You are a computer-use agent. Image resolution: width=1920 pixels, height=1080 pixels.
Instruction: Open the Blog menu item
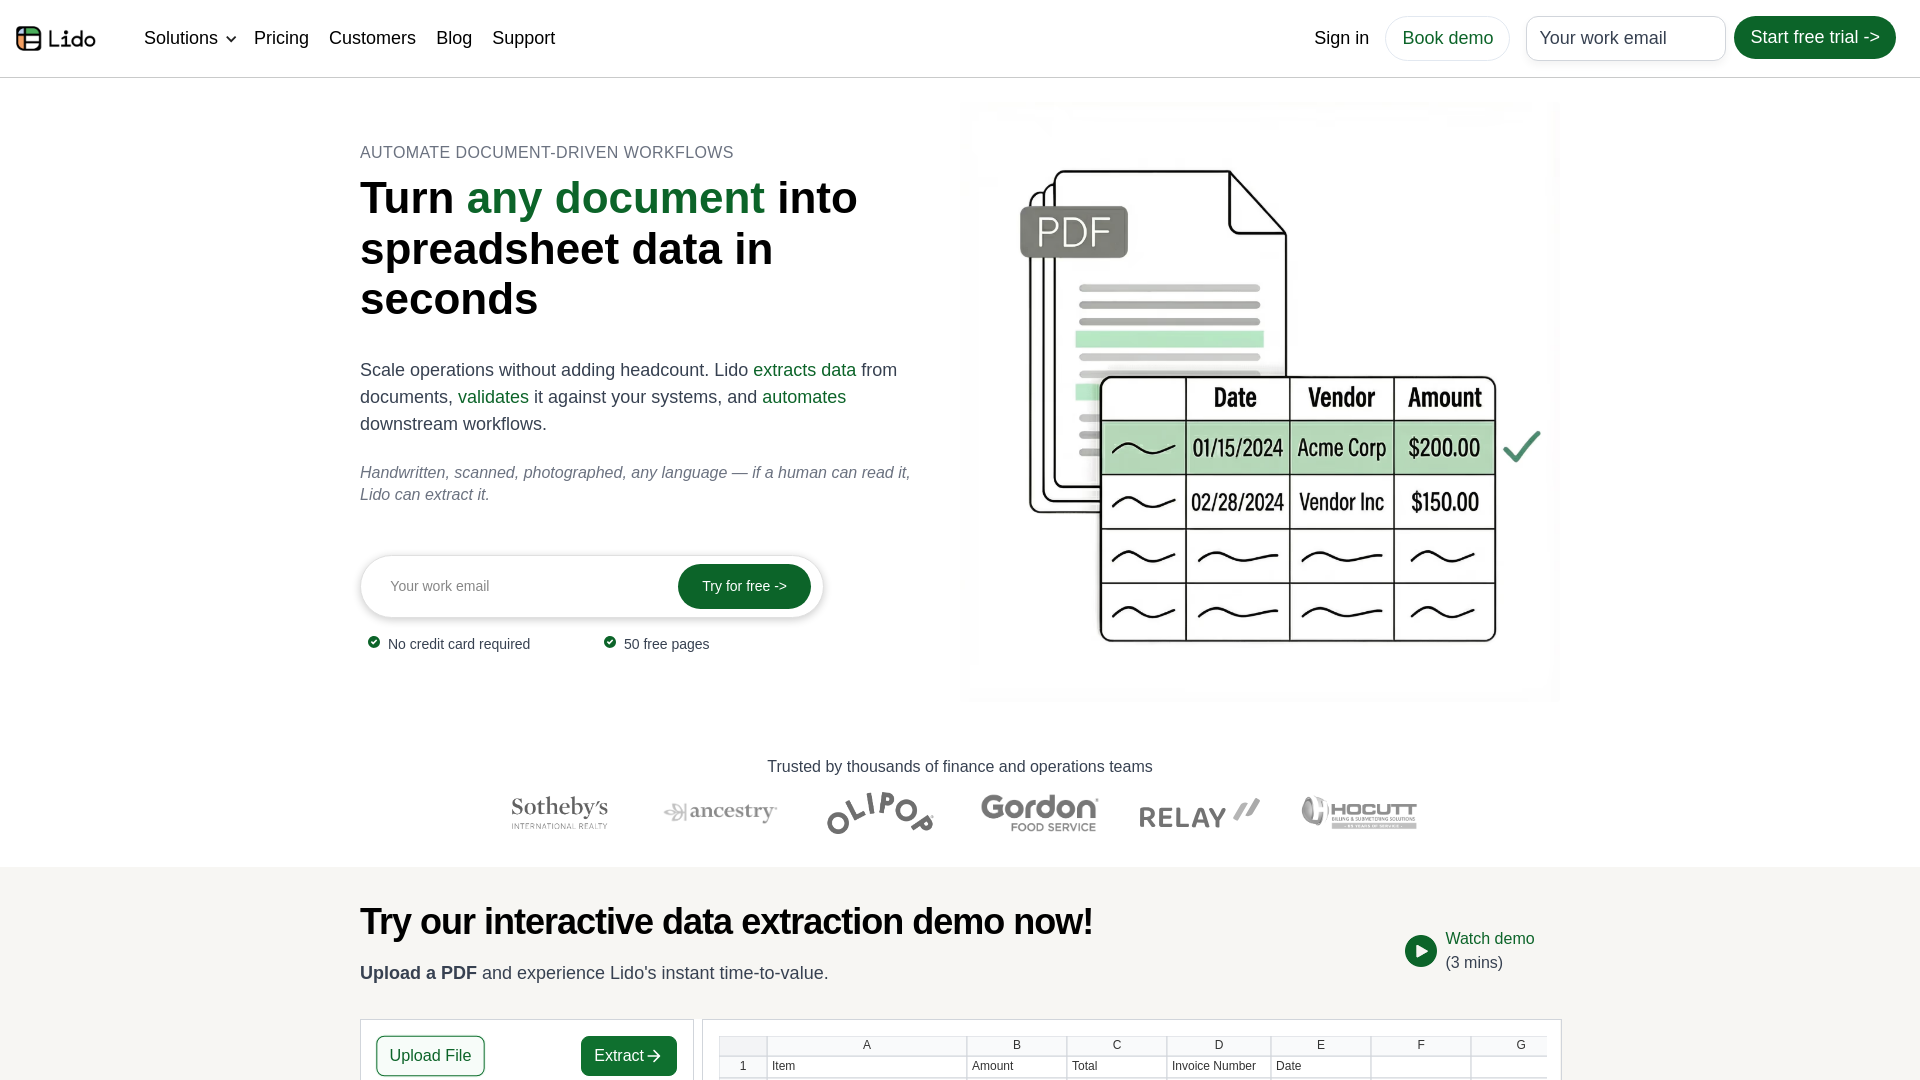pos(454,38)
